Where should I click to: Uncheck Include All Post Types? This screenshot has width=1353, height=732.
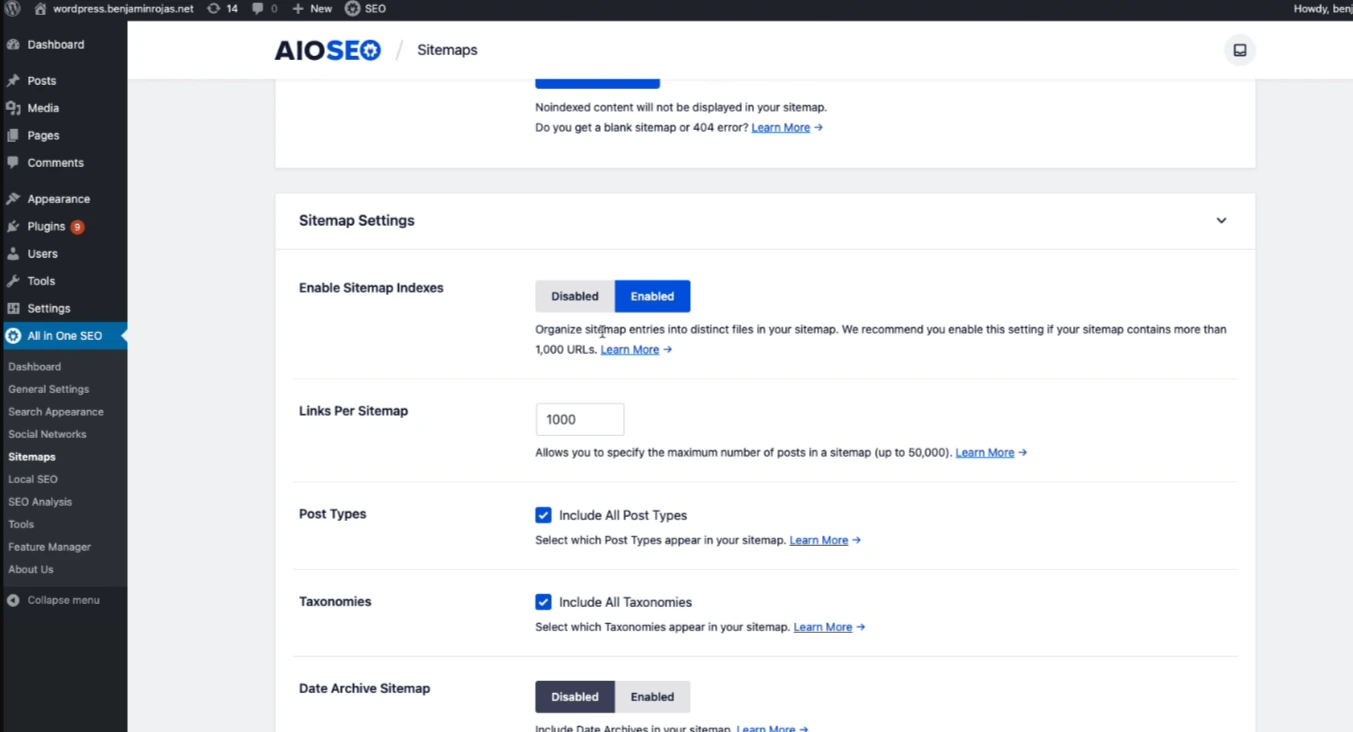(543, 515)
